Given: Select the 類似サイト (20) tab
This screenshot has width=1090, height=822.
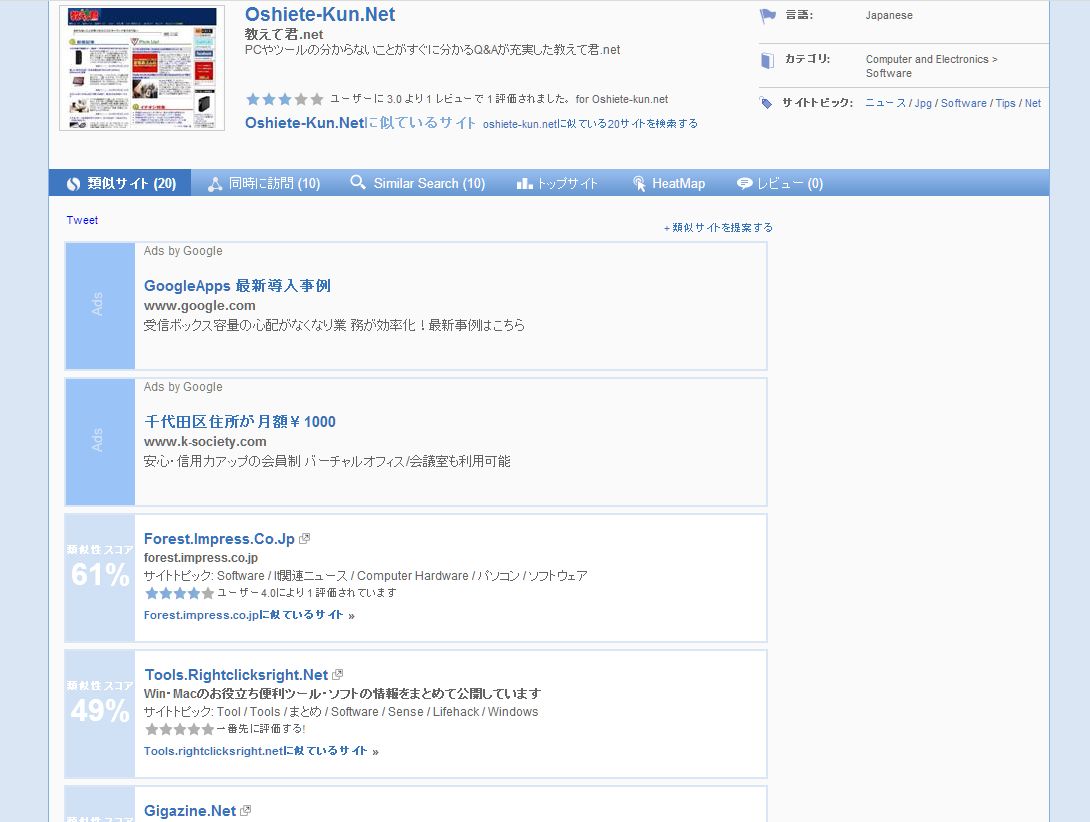Looking at the screenshot, I should tap(120, 183).
